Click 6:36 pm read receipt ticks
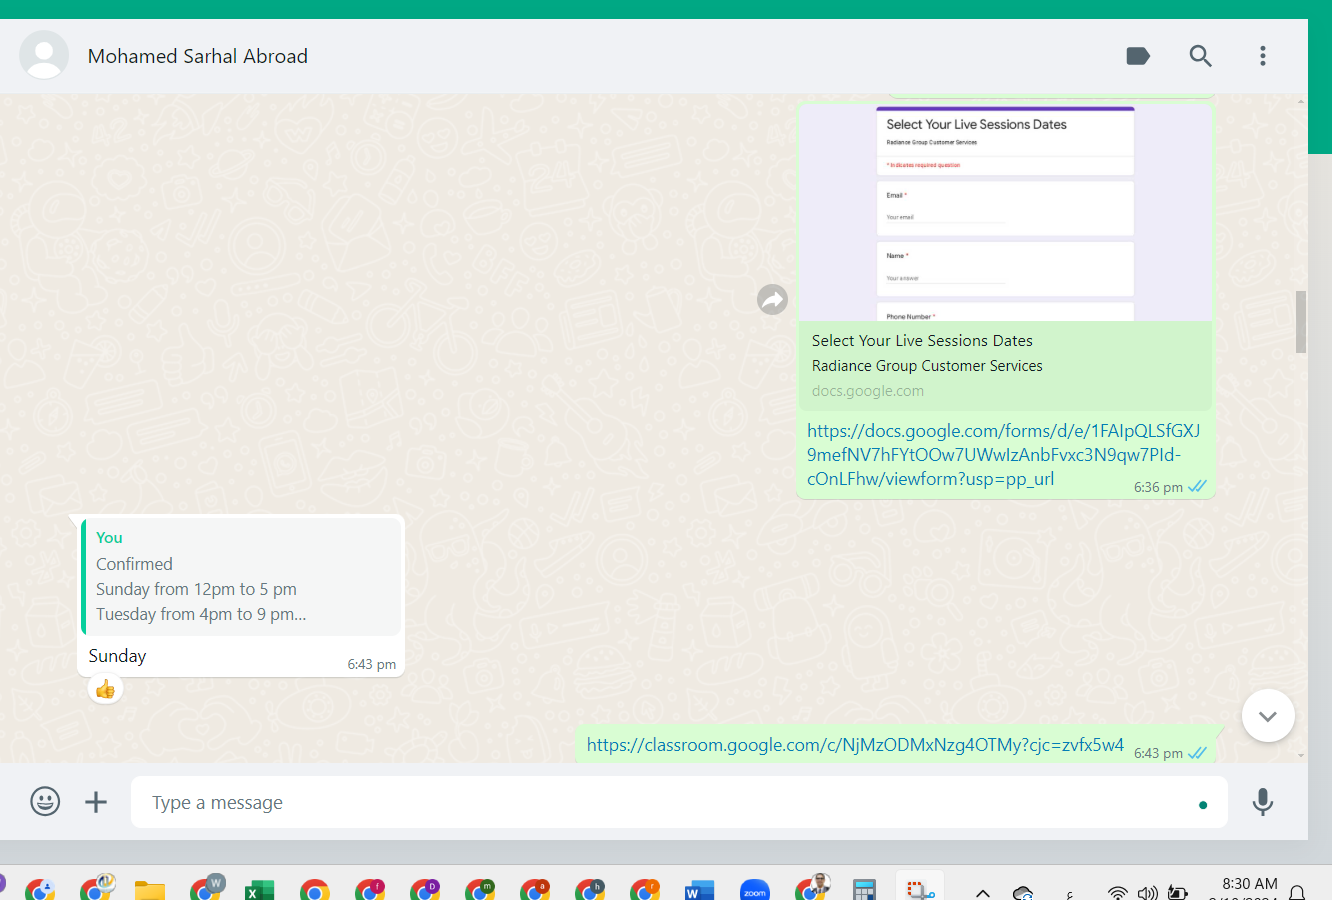 1197,487
